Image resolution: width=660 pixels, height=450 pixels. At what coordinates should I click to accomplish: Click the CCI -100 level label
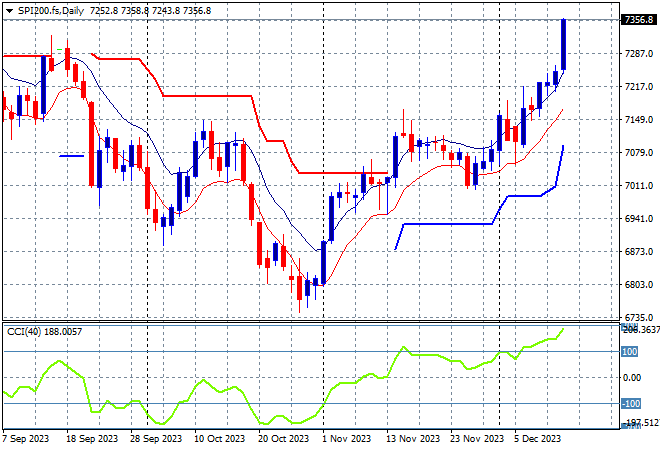629,404
